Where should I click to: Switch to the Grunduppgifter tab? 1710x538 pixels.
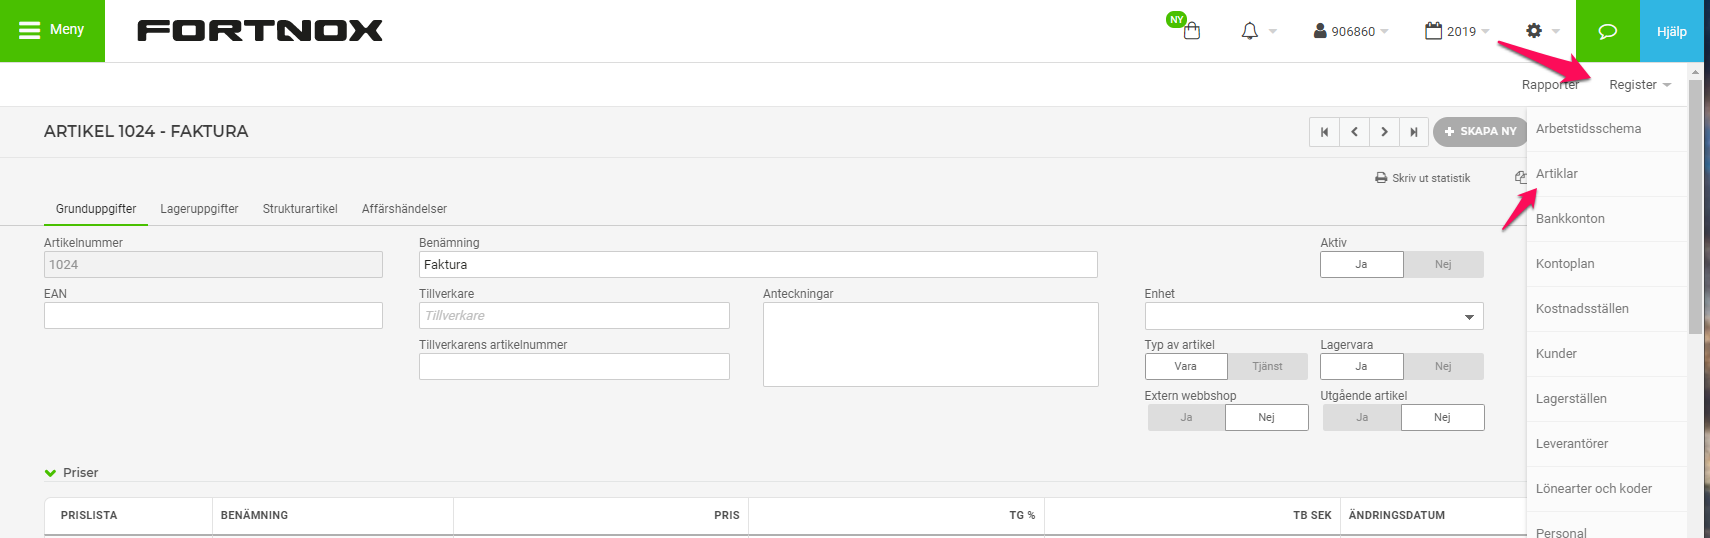click(x=96, y=209)
